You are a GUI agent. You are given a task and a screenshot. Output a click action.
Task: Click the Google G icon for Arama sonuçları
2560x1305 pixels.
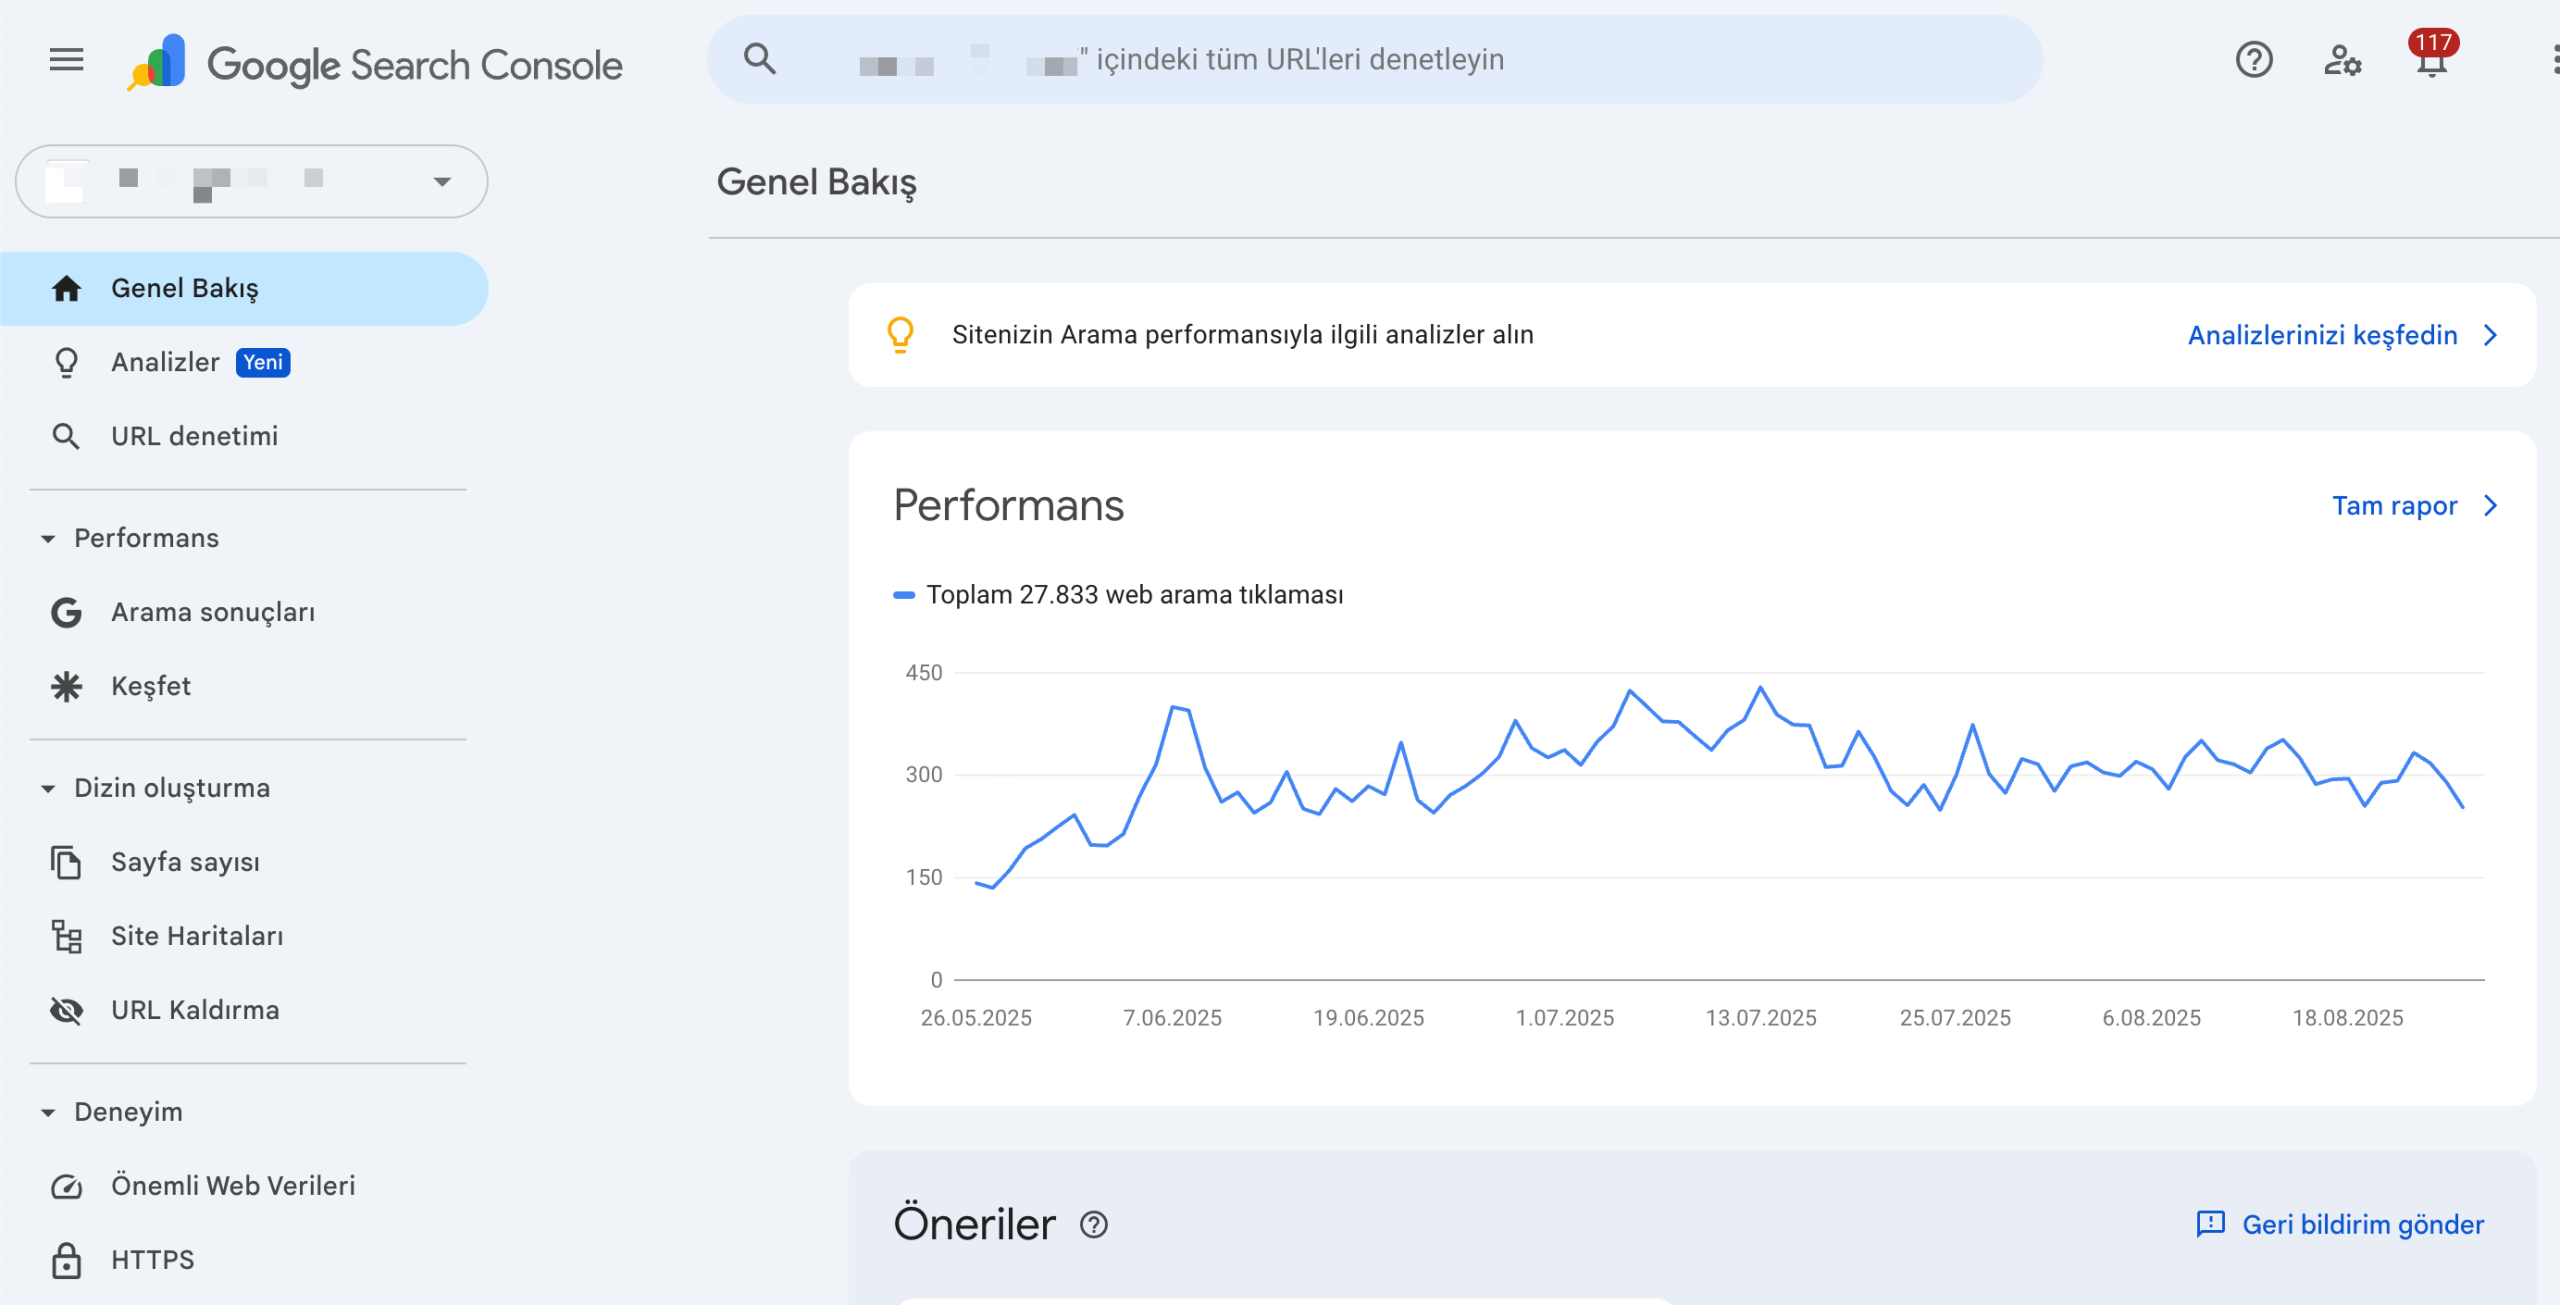tap(66, 612)
